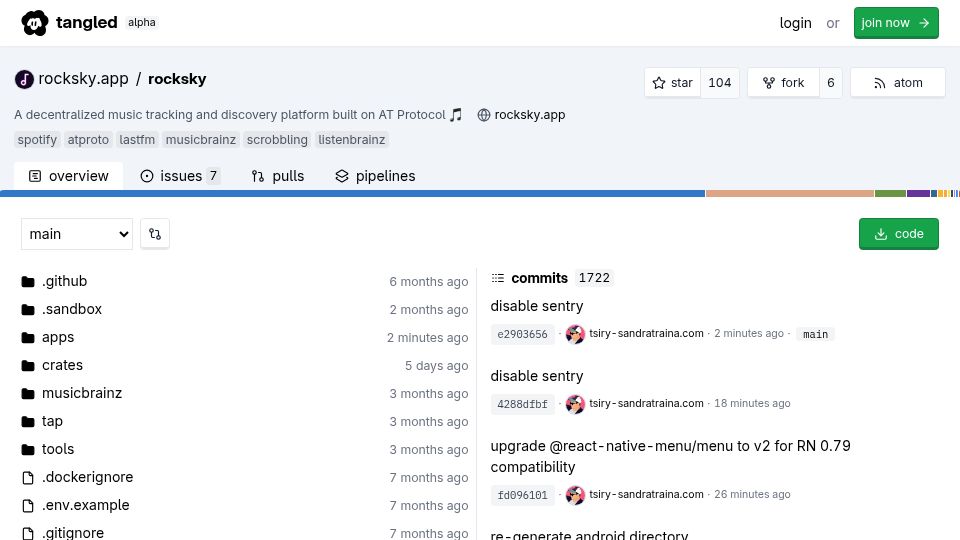Click the tools folder icon
This screenshot has width=960, height=540.
tap(28, 450)
